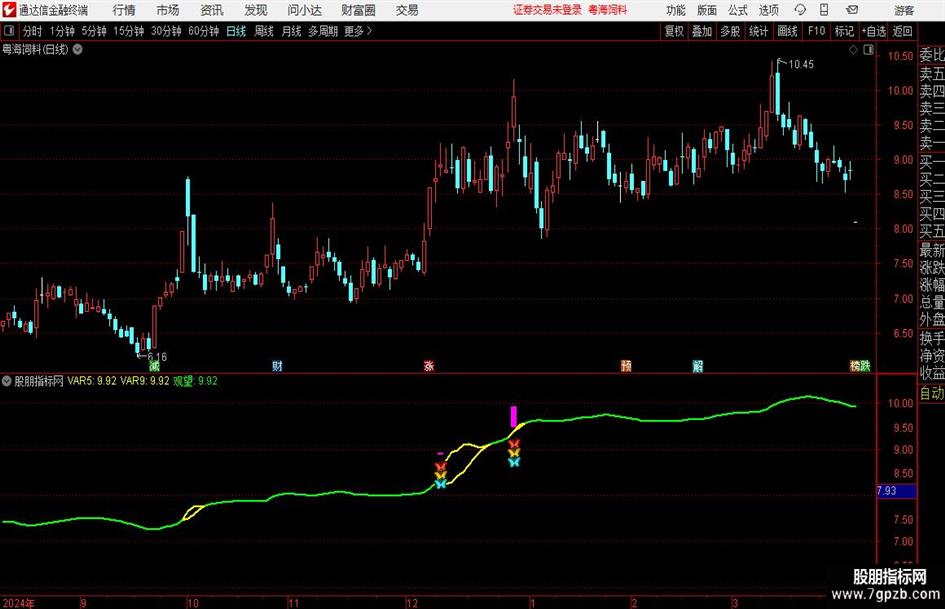Image resolution: width=945 pixels, height=609 pixels.
Task: Open the 财富圈 menu
Action: click(358, 10)
